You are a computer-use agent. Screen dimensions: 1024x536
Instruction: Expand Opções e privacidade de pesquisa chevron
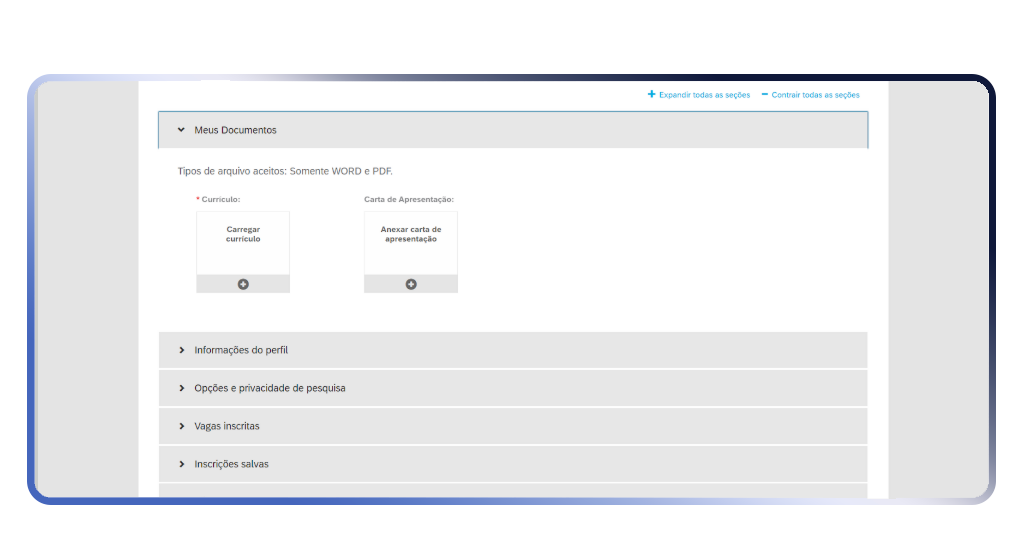click(181, 388)
